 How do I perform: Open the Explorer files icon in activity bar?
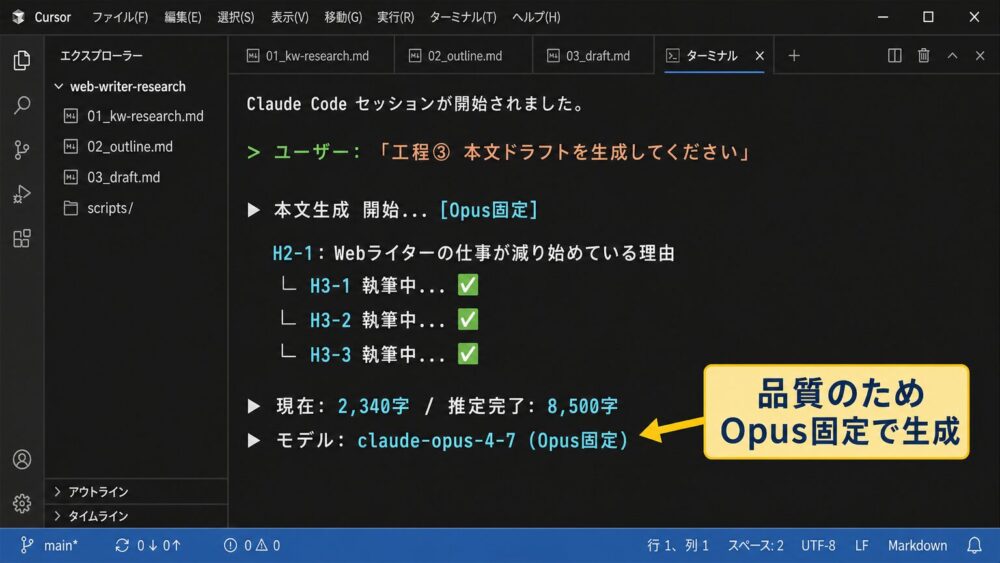(x=22, y=60)
